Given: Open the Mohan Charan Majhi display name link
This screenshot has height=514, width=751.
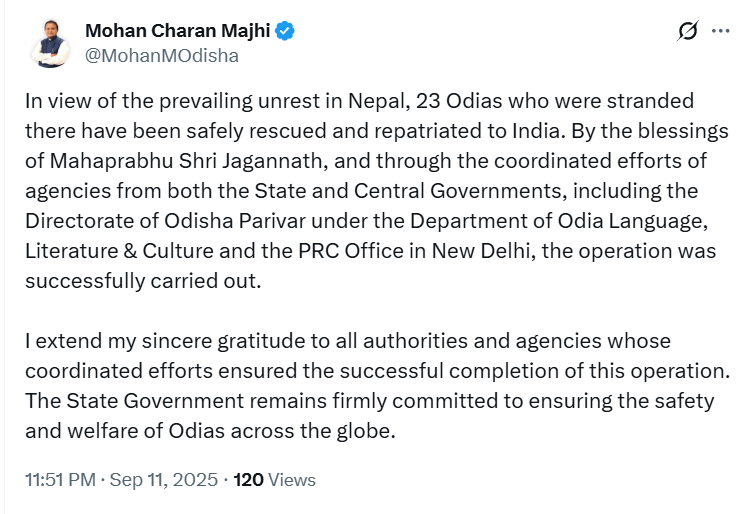Looking at the screenshot, I should pos(177,31).
